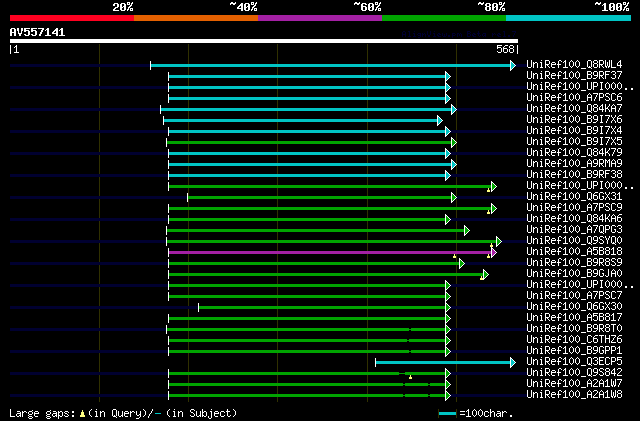Open the UniRef100_Q6GX31 hit label

pos(574,196)
